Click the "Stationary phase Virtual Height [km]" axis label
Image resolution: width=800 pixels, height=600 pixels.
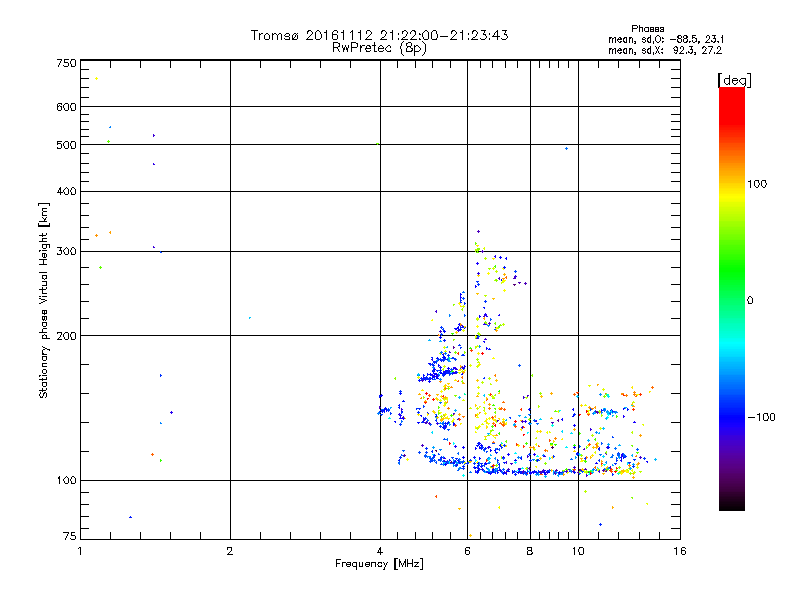(x=44, y=301)
